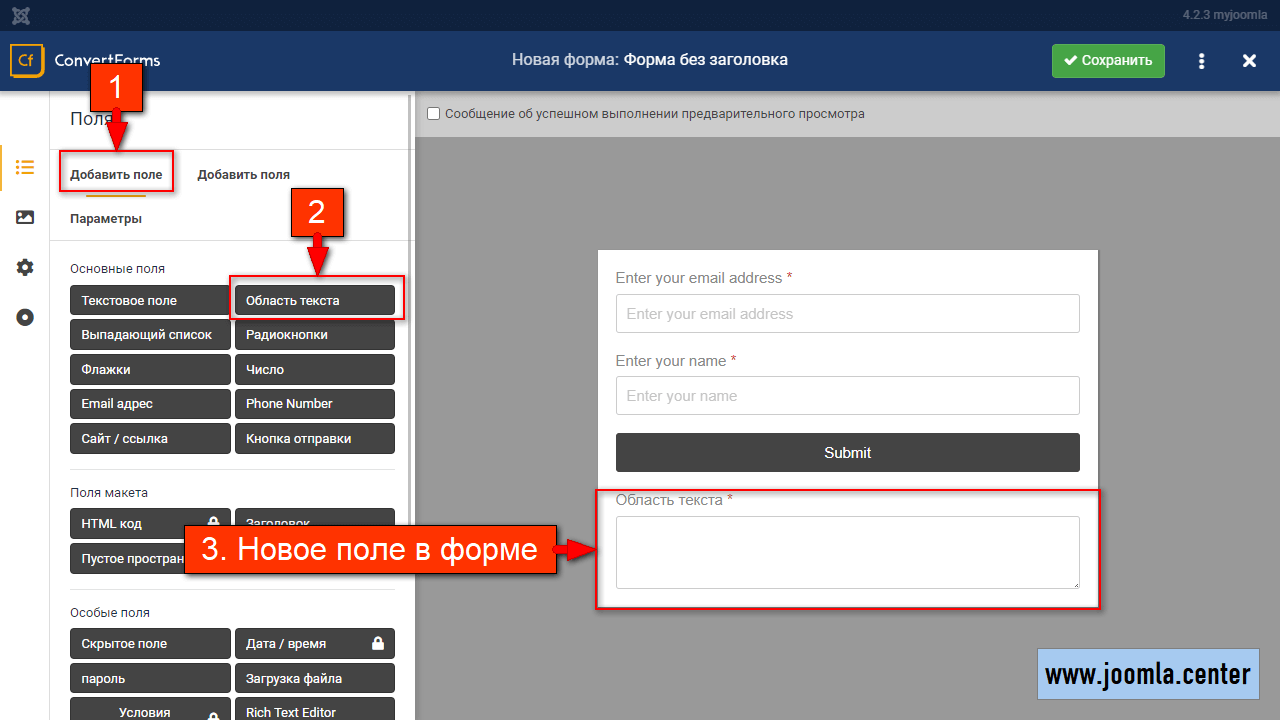
Task: Switch to the Добавить поле tab
Action: click(116, 174)
